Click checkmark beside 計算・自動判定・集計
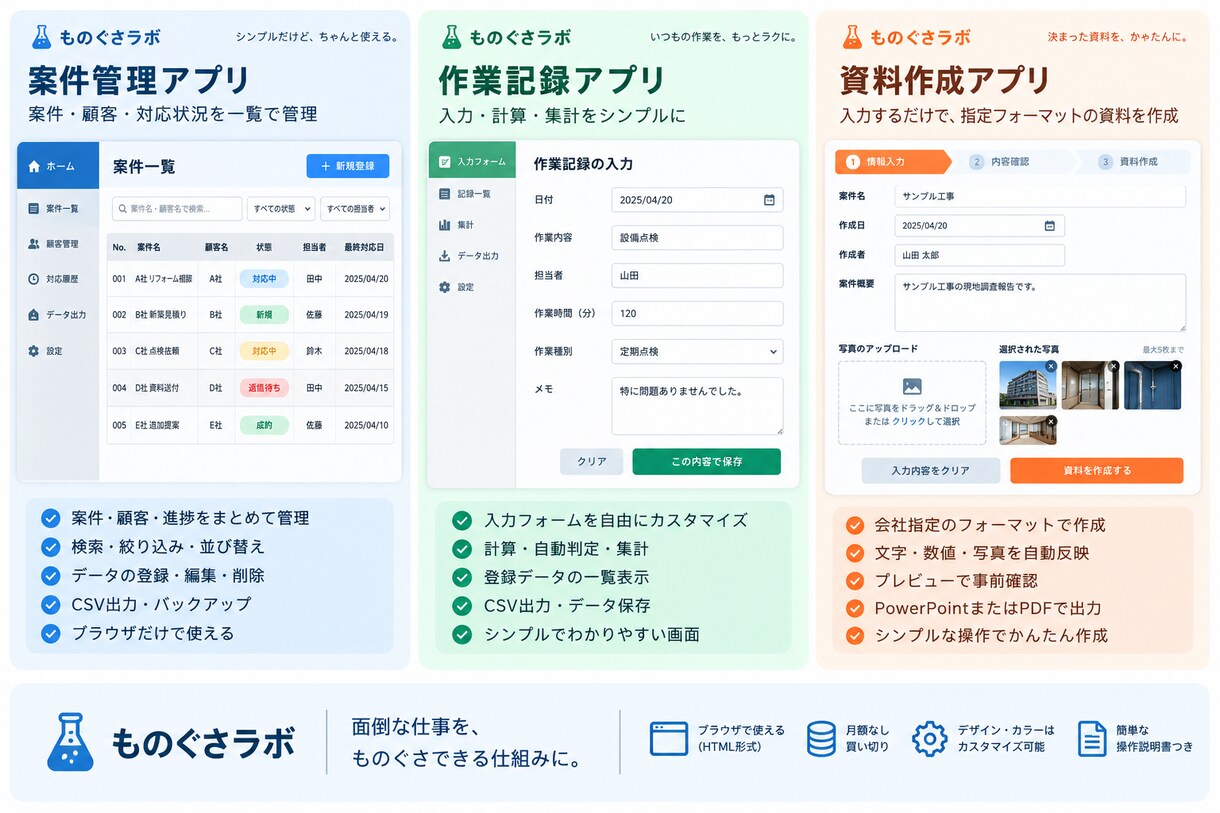 462,549
